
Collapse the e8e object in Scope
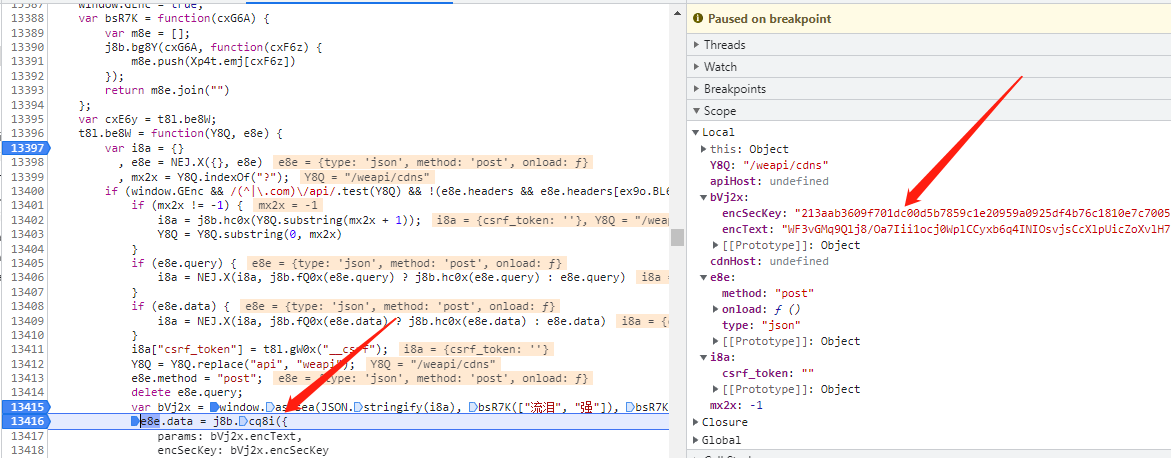point(704,277)
